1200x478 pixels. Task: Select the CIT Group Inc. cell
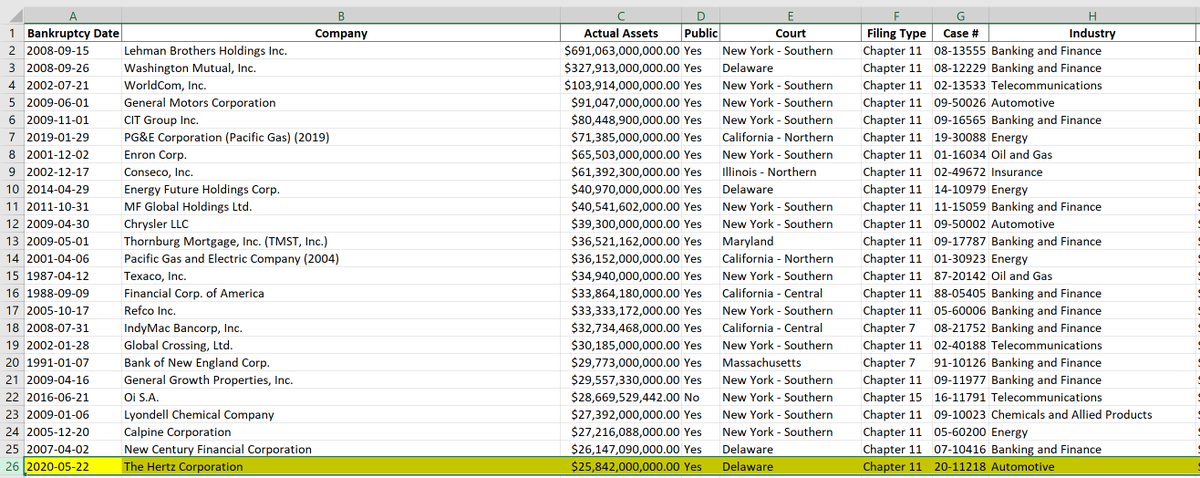[x=341, y=120]
